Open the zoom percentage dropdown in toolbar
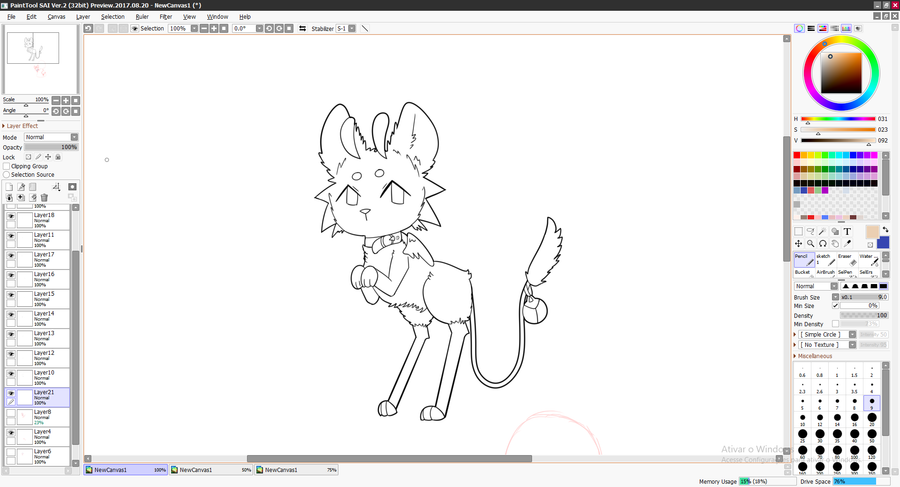Image resolution: width=900 pixels, height=487 pixels. pyautogui.click(x=194, y=28)
